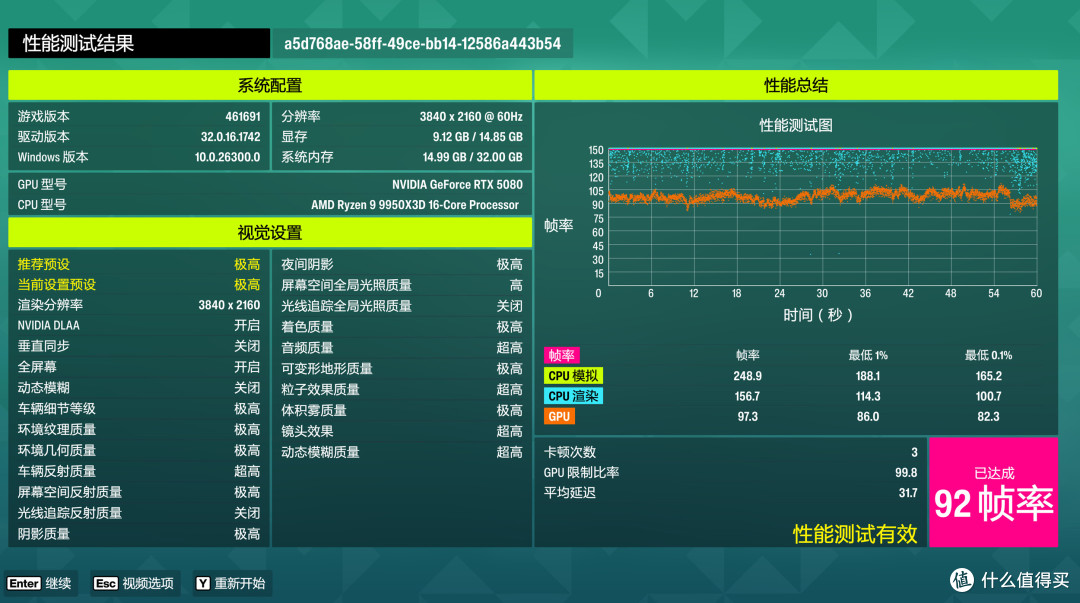Viewport: 1080px width, 603px height.
Task: Click the 驱动版本 32.0.16.1742 row
Action: tap(139, 136)
